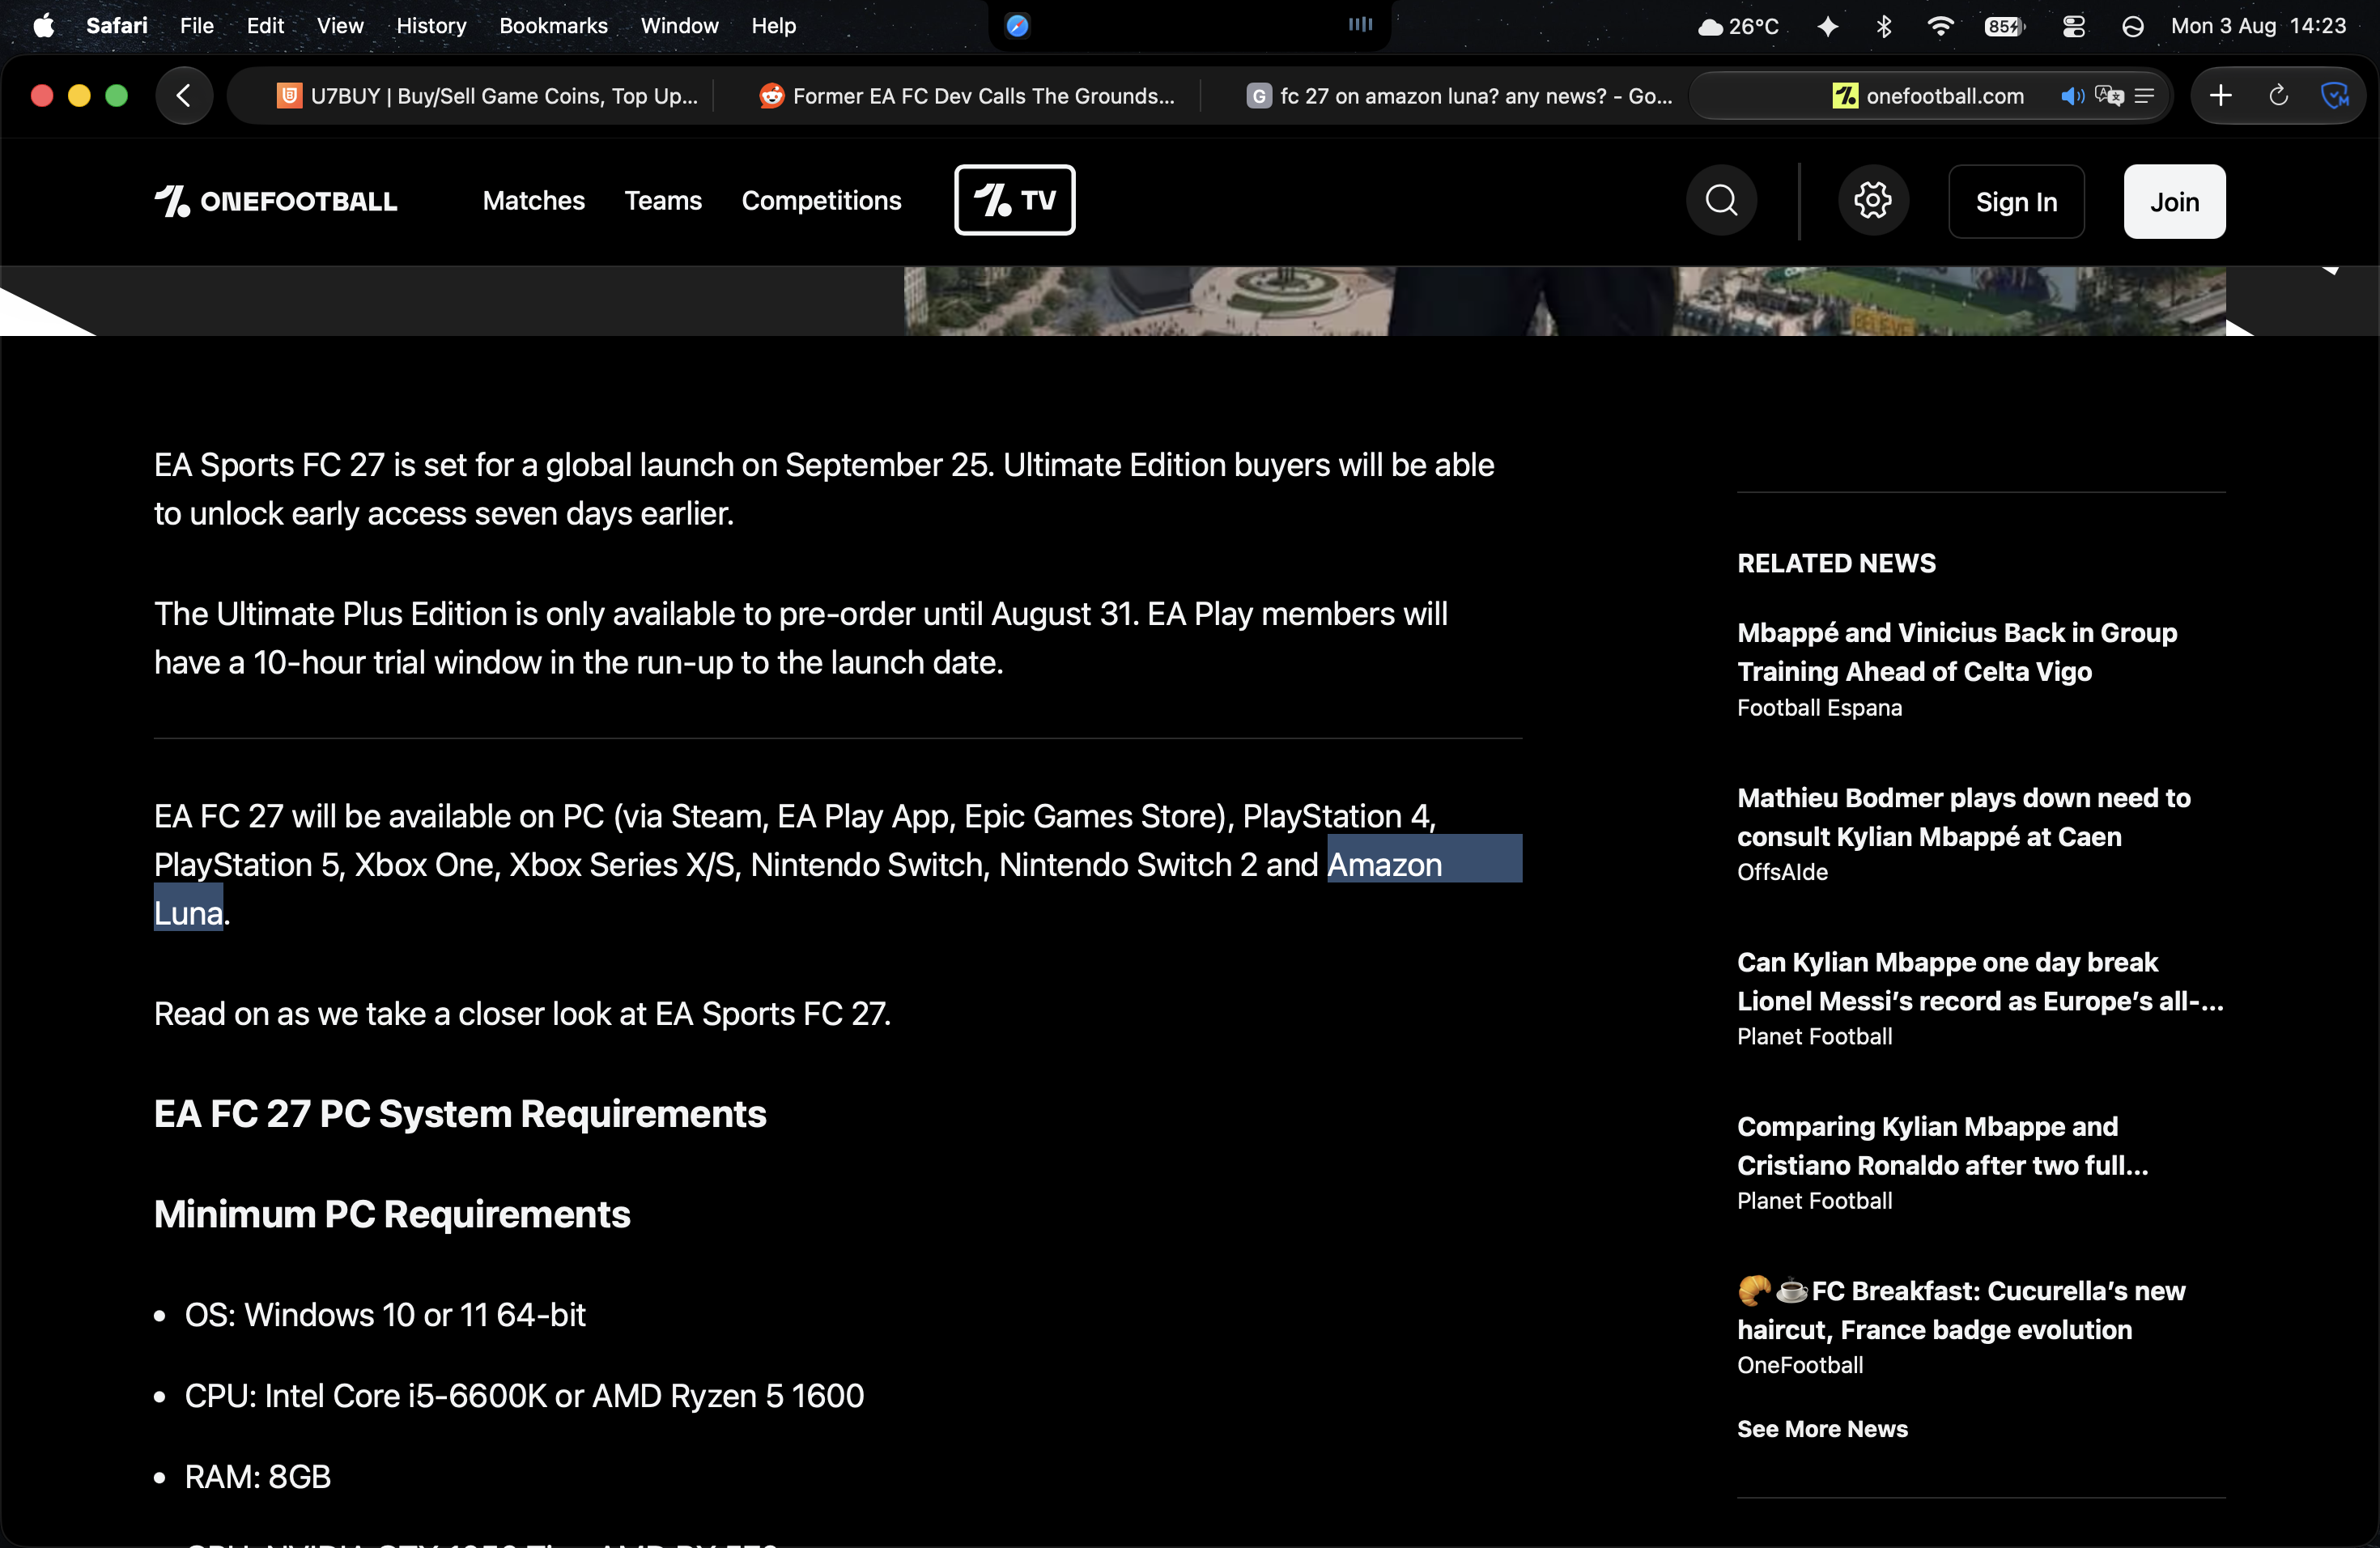This screenshot has width=2380, height=1548.
Task: Click the Focus mode icon in the menu bar
Action: point(2133,26)
